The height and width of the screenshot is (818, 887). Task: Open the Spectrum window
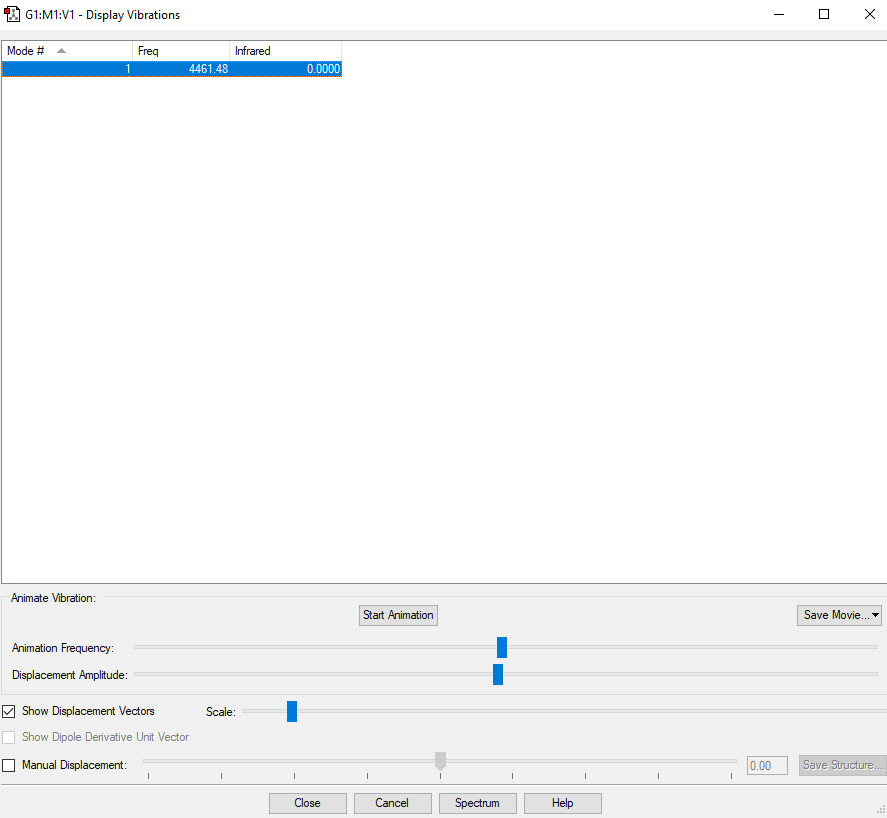477,803
